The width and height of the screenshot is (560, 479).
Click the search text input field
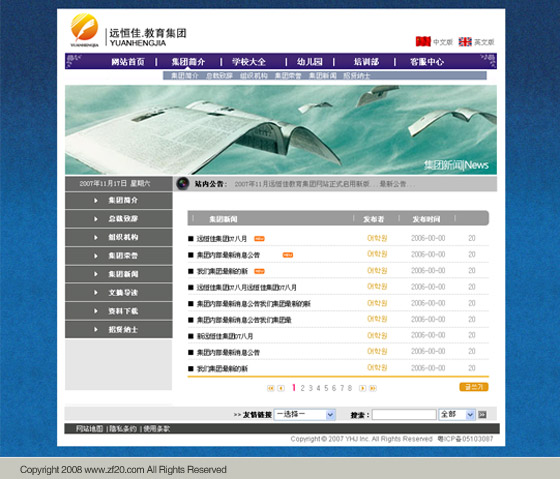coord(404,415)
